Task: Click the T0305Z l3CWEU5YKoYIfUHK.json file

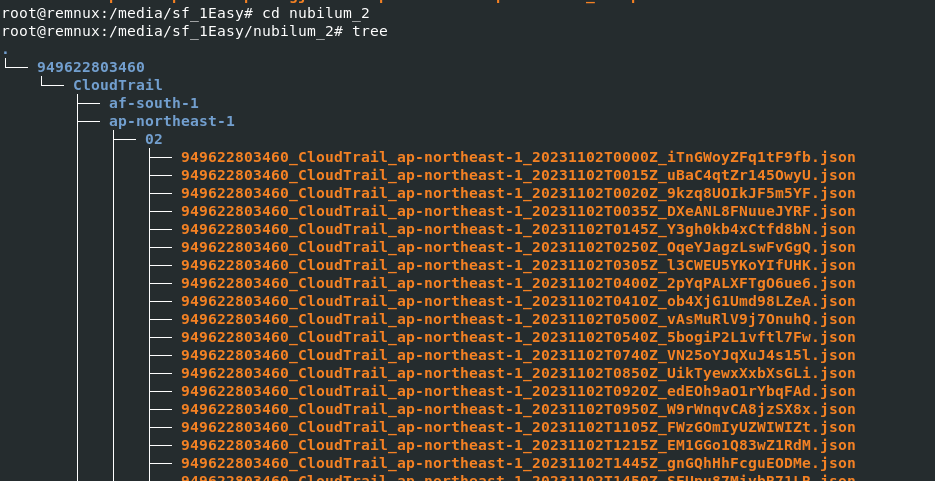Action: [x=518, y=265]
